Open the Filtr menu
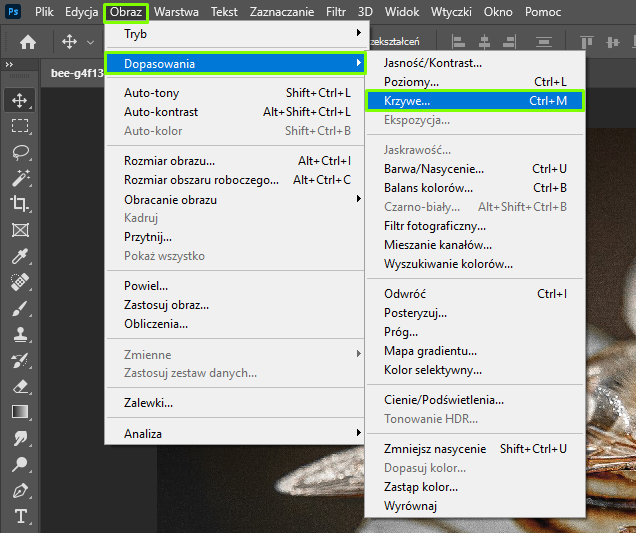Screen dimensions: 636x533 336,12
